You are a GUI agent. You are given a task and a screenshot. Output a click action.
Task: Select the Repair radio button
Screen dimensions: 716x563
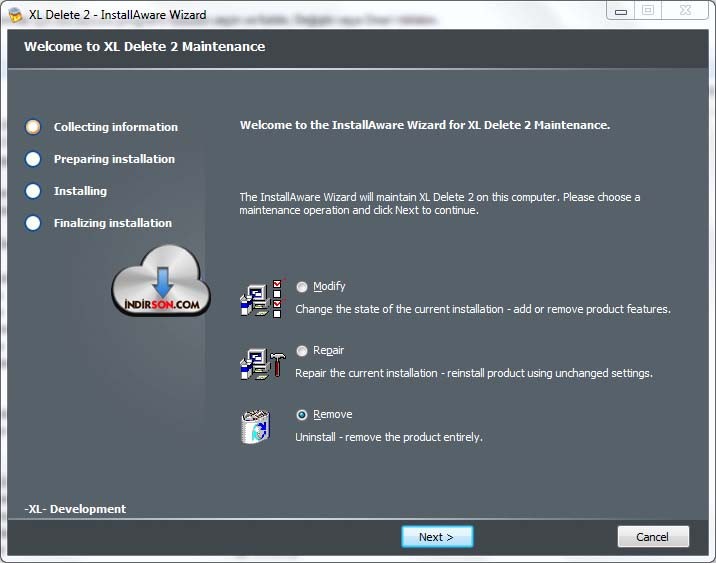pyautogui.click(x=302, y=351)
